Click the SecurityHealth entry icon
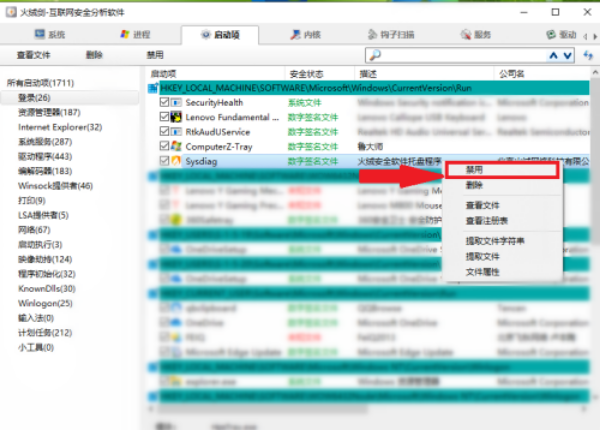The image size is (601, 433). 176,103
